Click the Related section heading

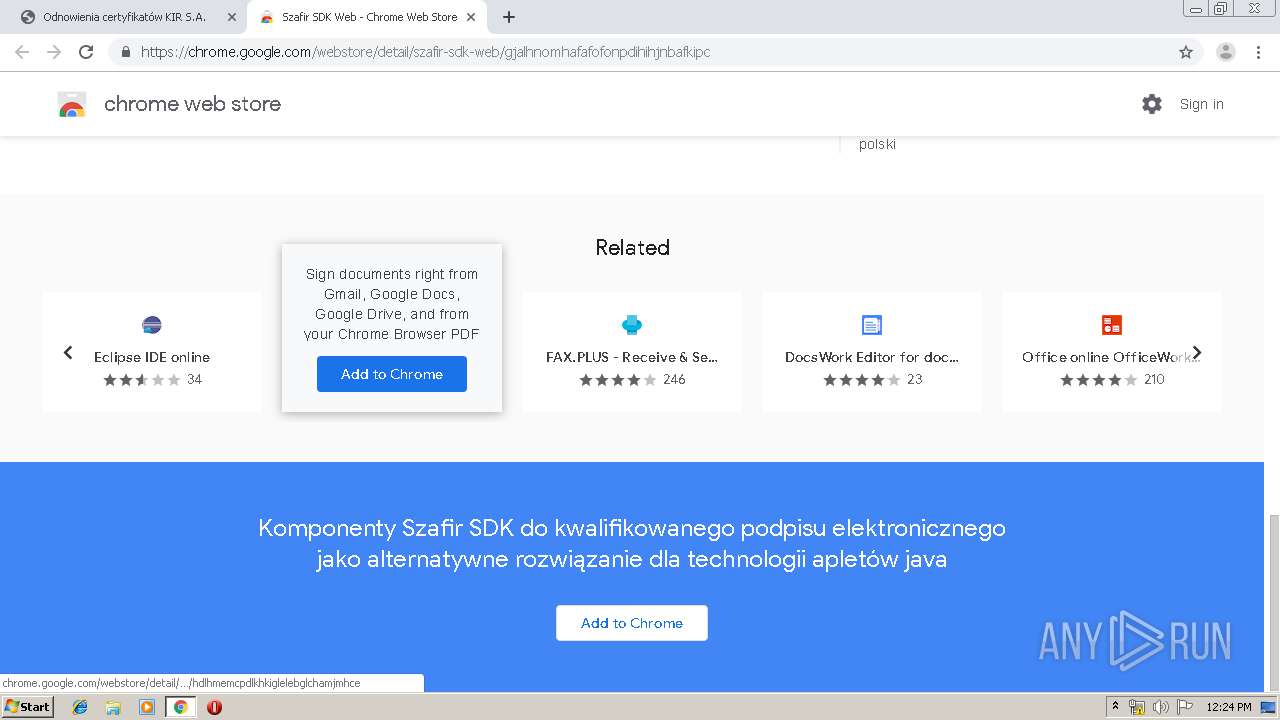click(632, 247)
